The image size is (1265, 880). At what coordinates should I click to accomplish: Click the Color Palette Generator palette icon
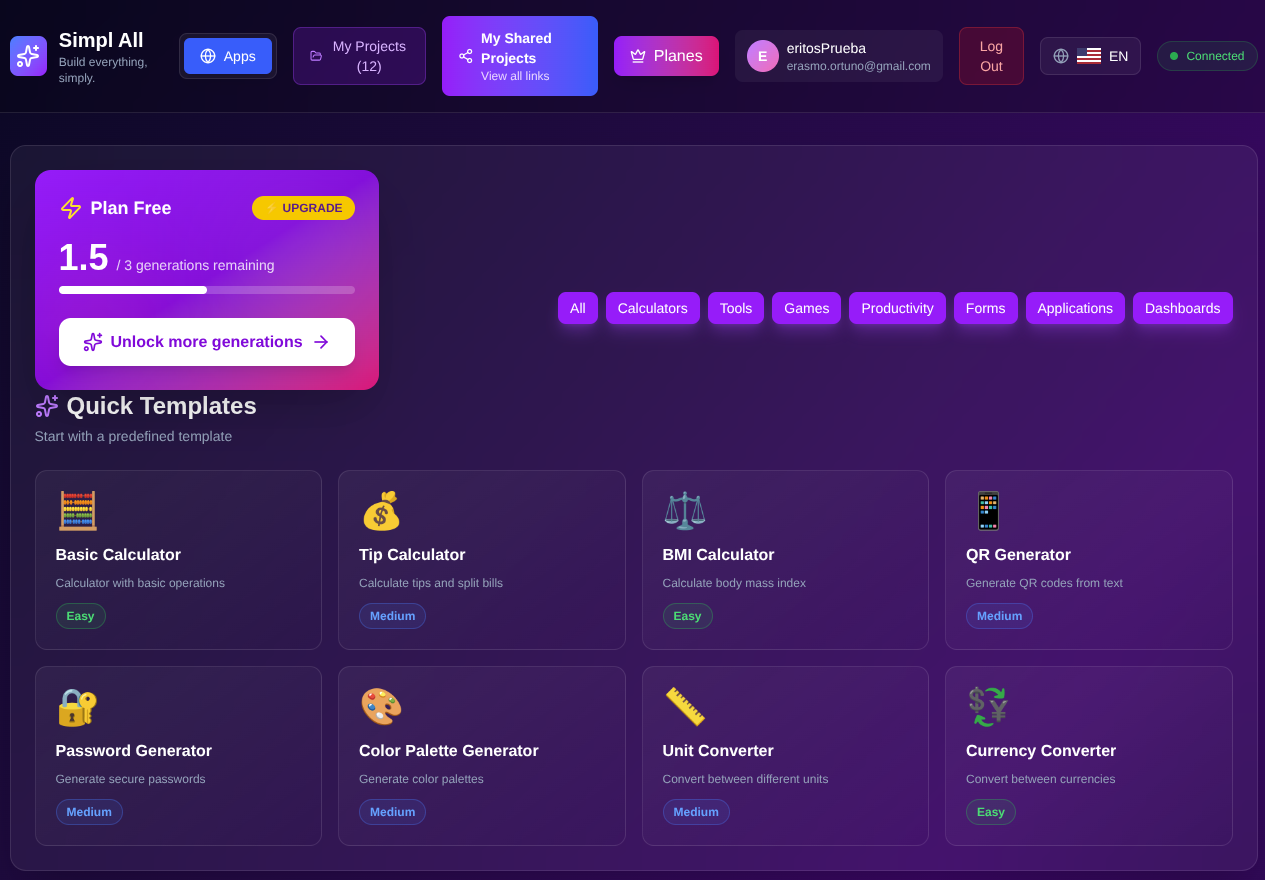pos(381,706)
